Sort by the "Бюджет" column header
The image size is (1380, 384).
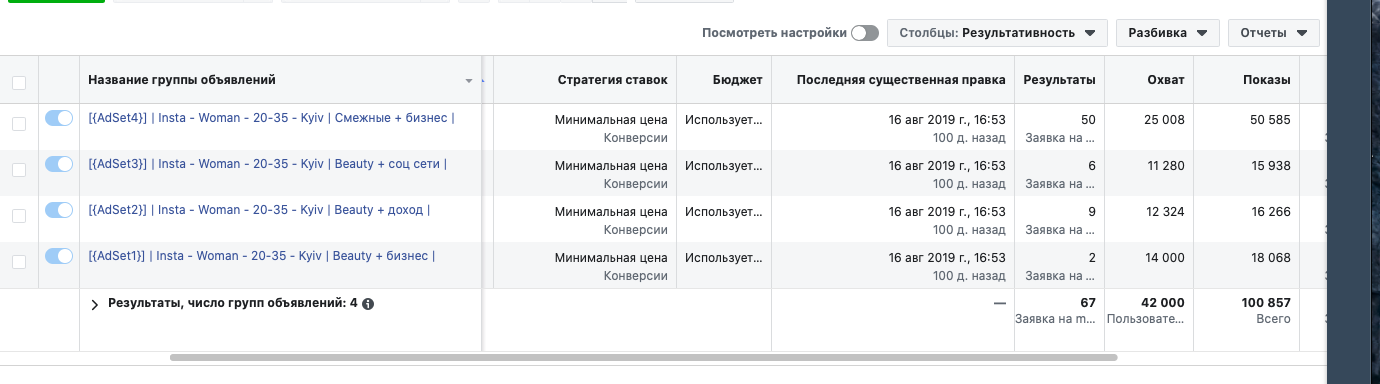(x=737, y=79)
